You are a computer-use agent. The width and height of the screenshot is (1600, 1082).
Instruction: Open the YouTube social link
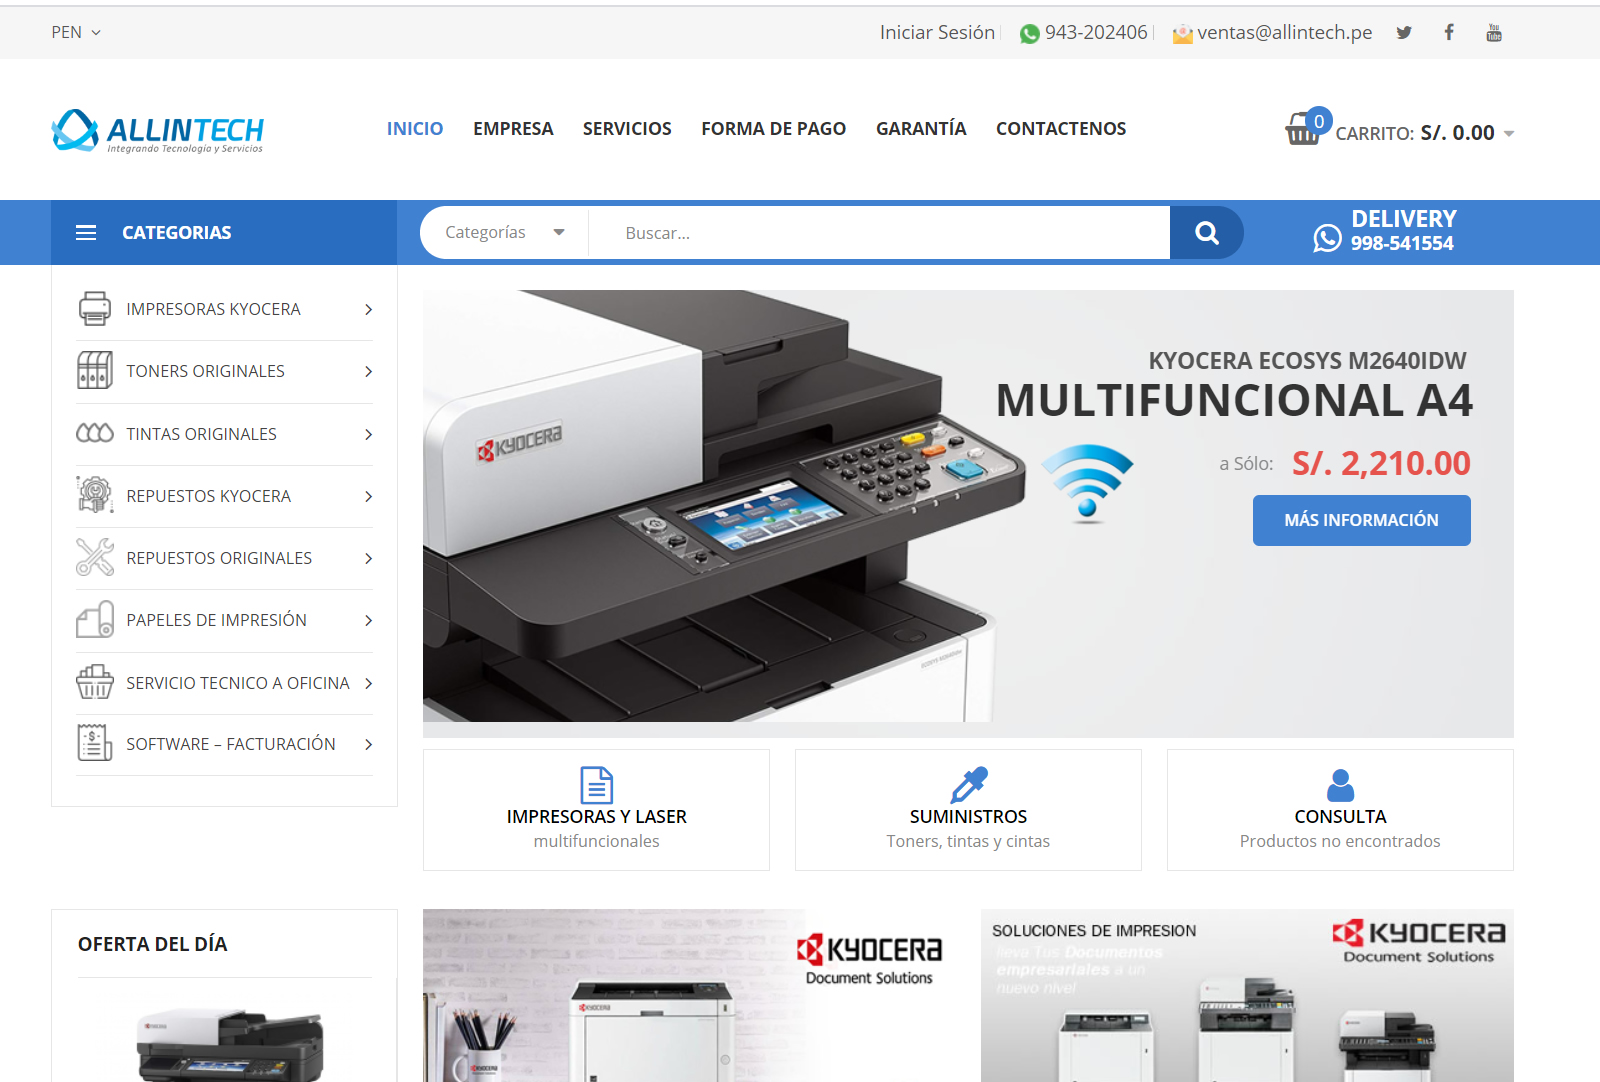[1494, 33]
